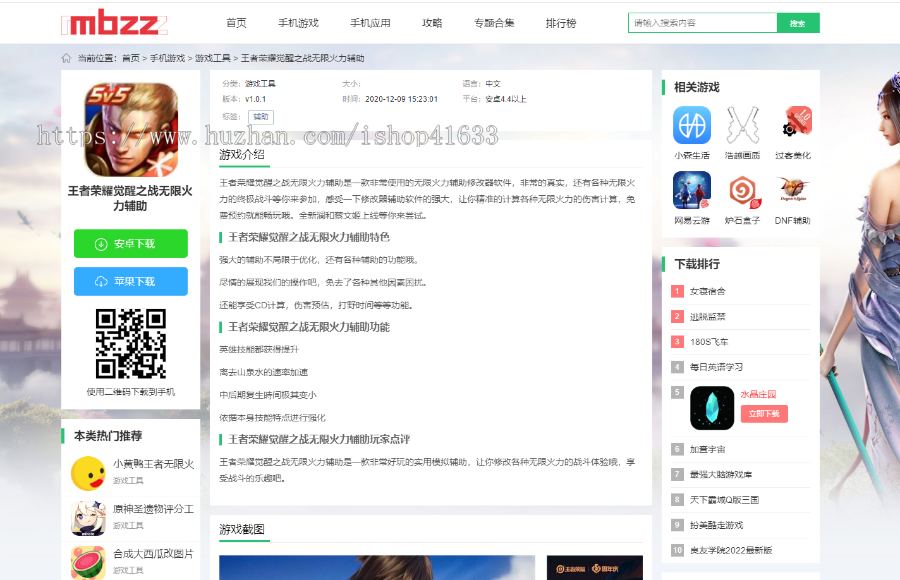
Task: Click the 苹果下载 blue button
Action: [131, 281]
